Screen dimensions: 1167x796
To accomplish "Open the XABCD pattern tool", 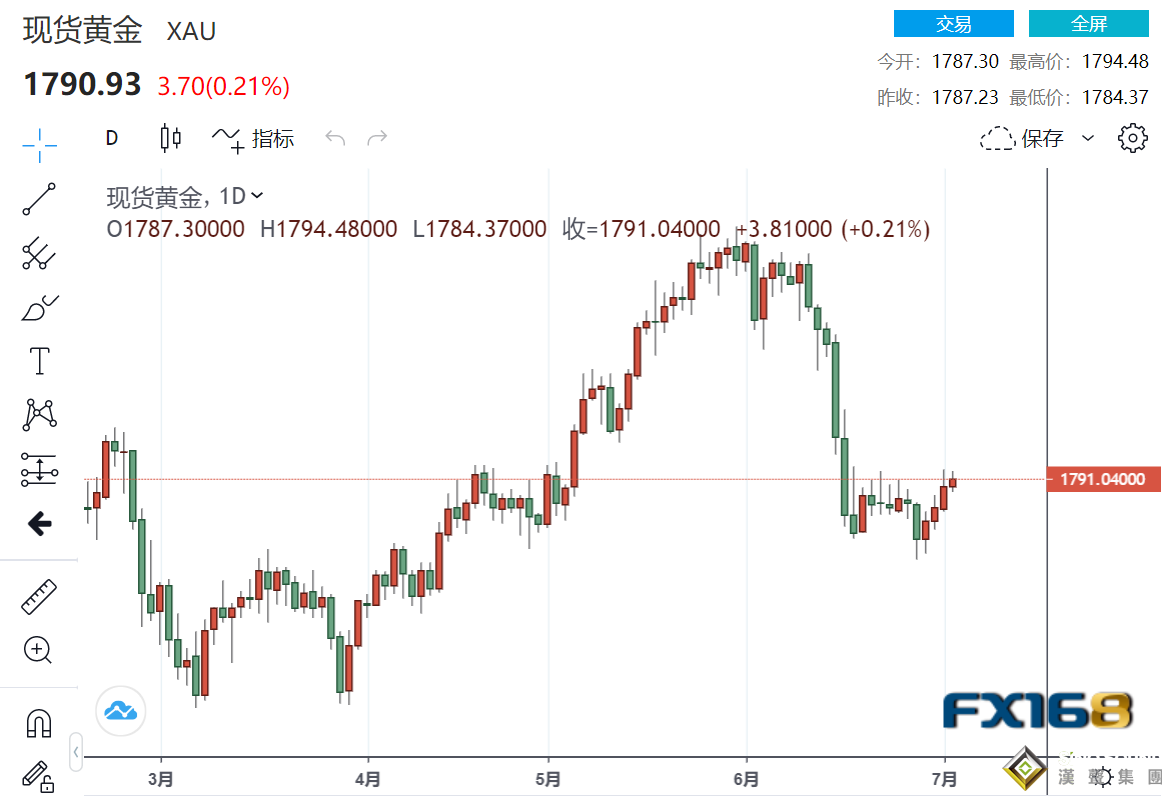I will [x=39, y=414].
